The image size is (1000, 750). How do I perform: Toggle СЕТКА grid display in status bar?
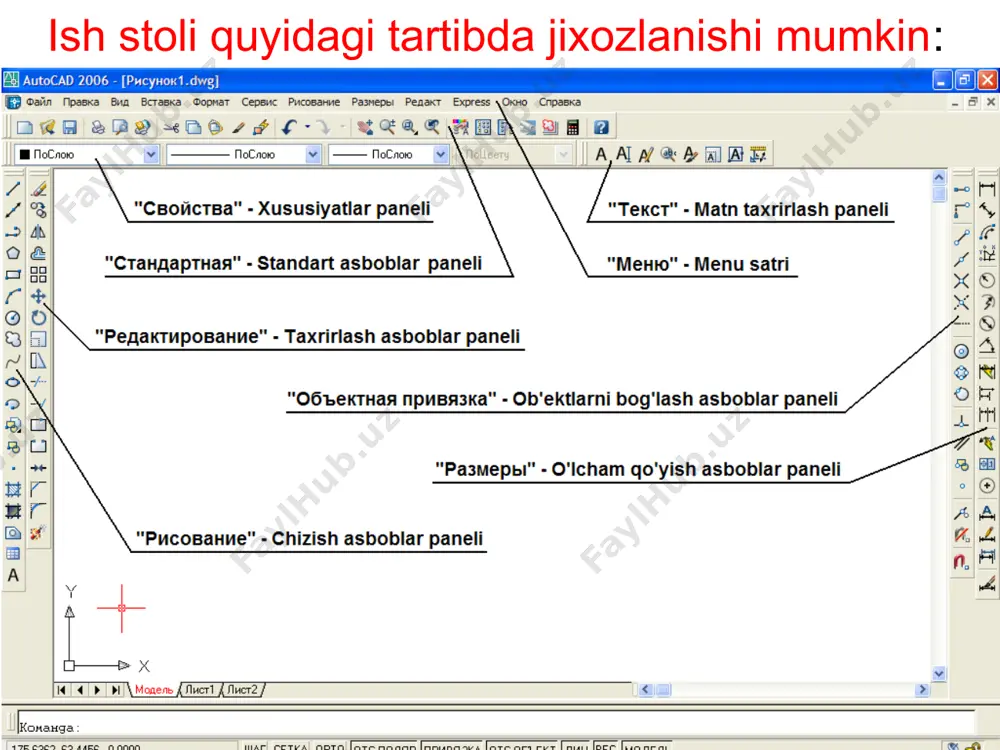click(x=290, y=746)
